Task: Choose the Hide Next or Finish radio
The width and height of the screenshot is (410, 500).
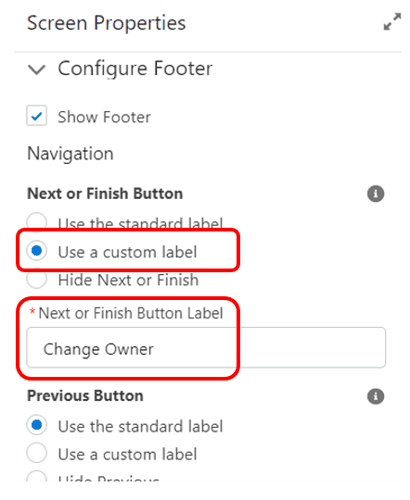Action: click(37, 279)
